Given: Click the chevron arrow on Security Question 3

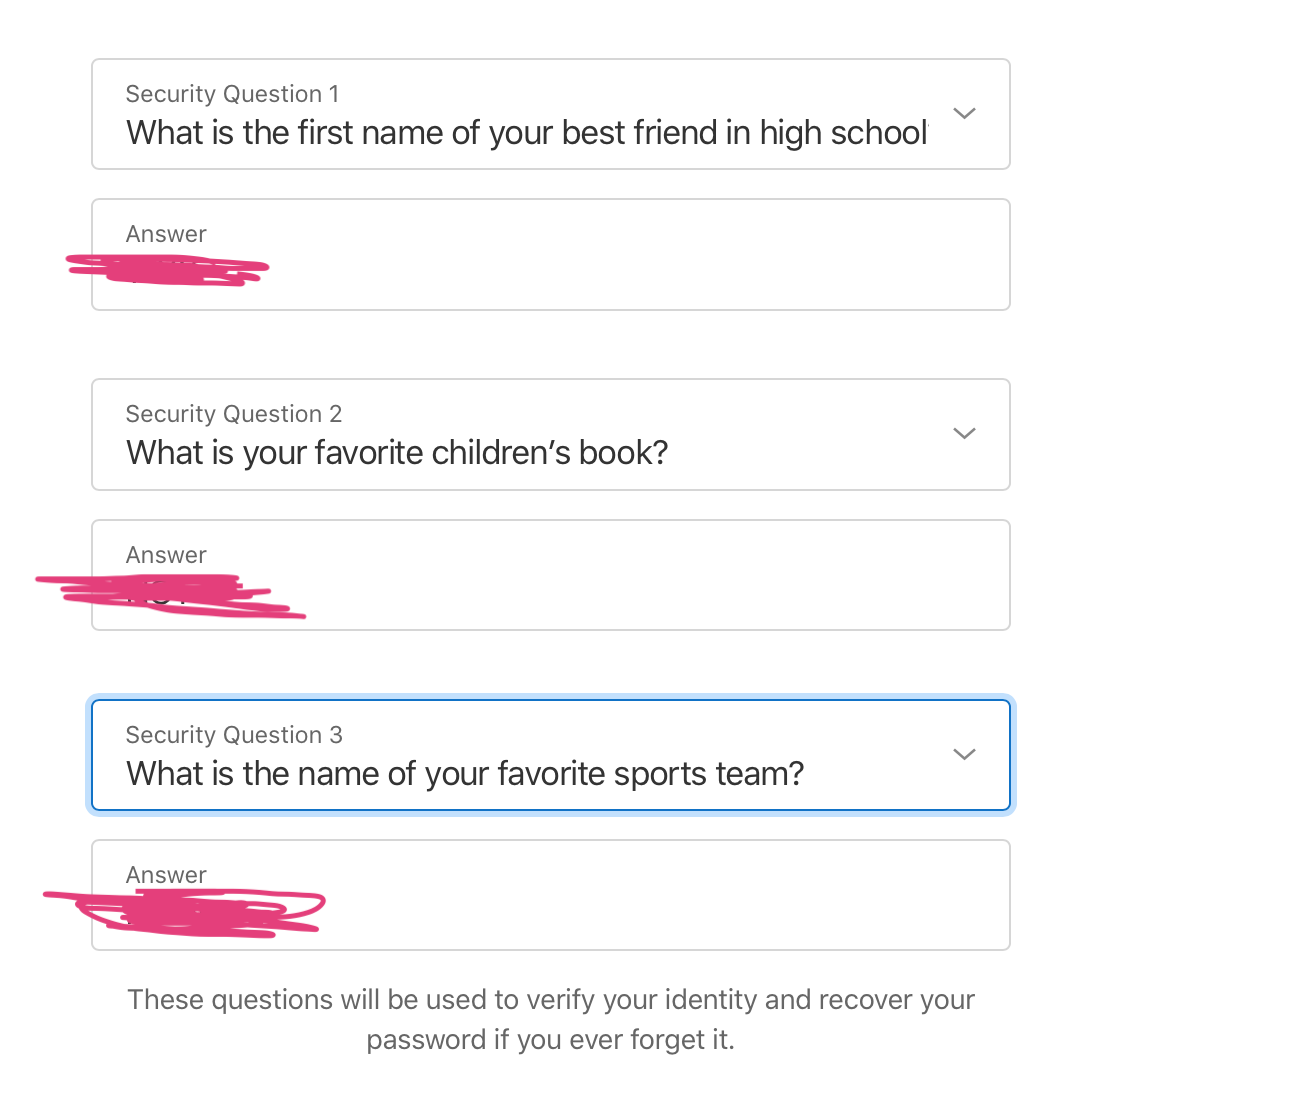Looking at the screenshot, I should point(964,754).
